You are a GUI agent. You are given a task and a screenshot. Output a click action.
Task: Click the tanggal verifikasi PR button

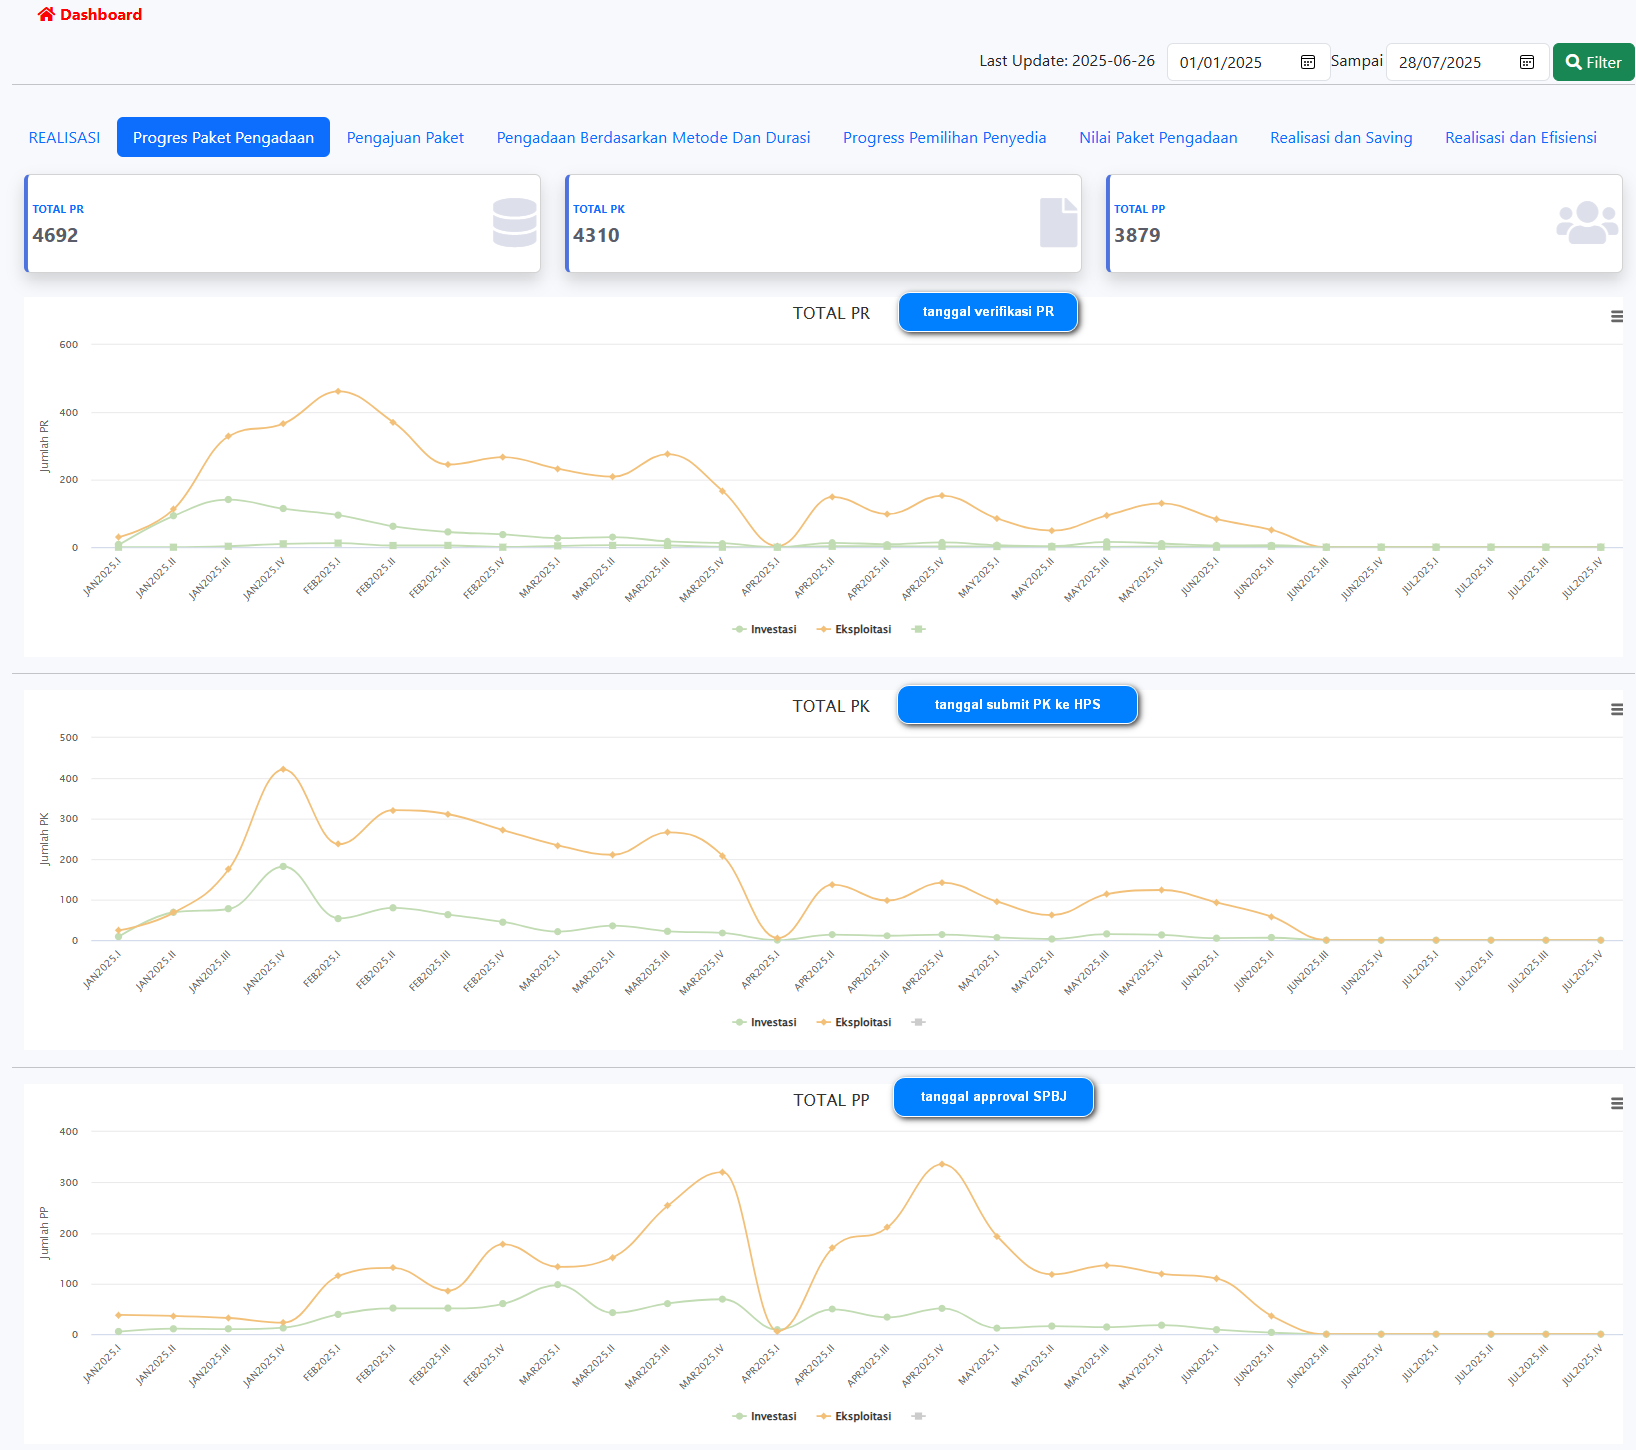tap(988, 312)
